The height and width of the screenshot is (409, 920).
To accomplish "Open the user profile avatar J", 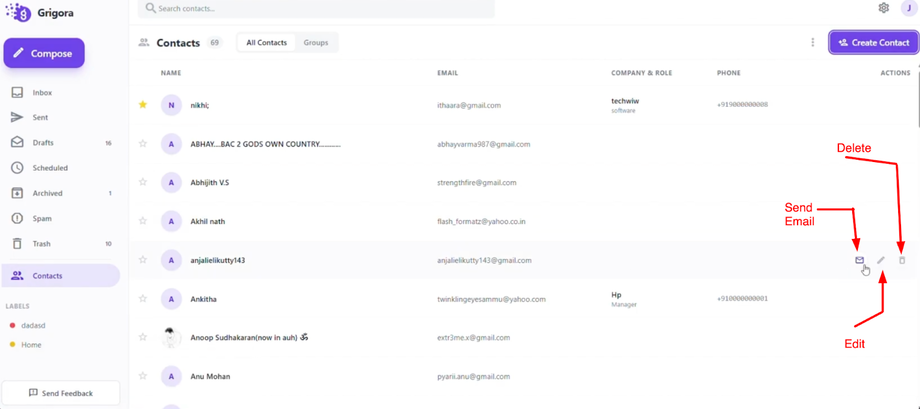I will [908, 8].
